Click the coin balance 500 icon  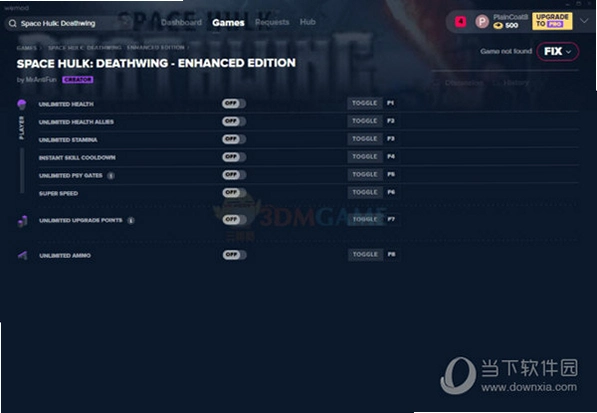coord(498,26)
